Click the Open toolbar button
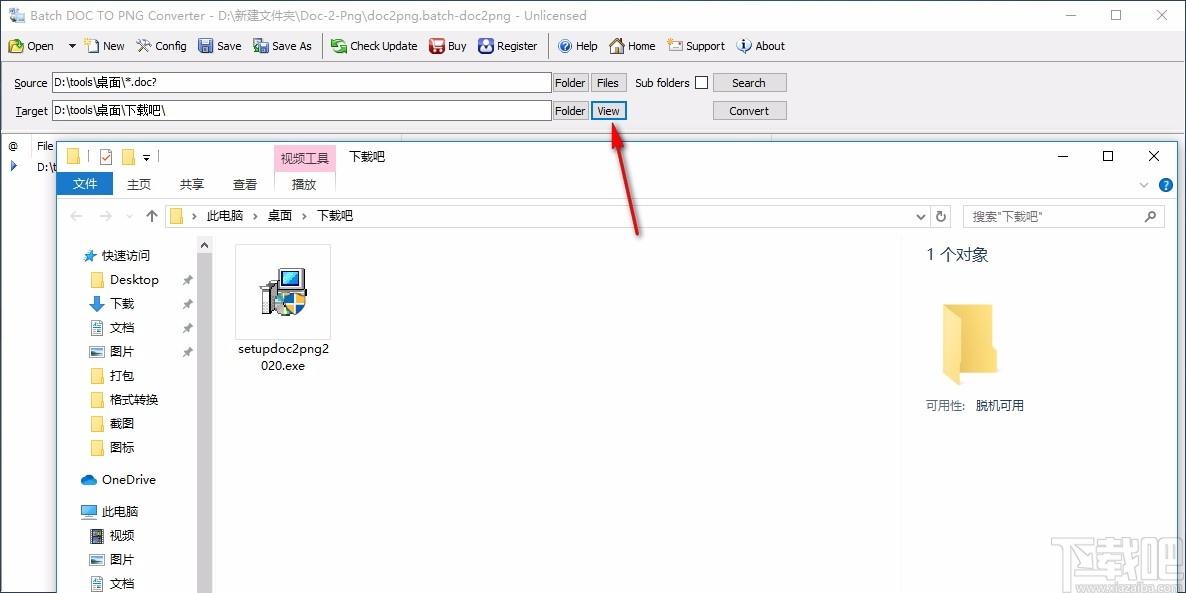This screenshot has height=593, width=1186. (31, 46)
